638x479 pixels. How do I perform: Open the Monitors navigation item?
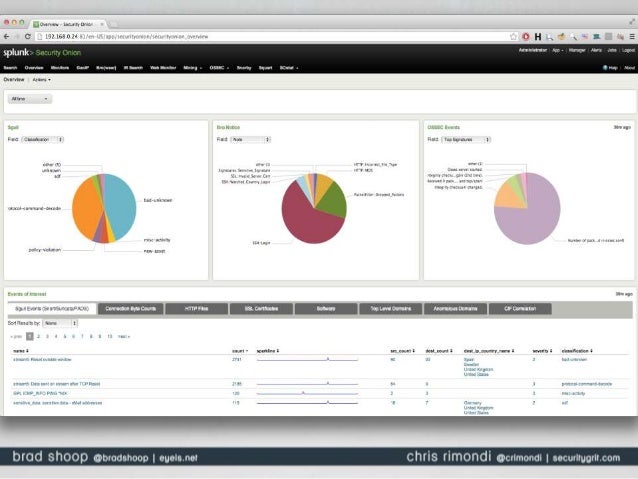[60, 68]
